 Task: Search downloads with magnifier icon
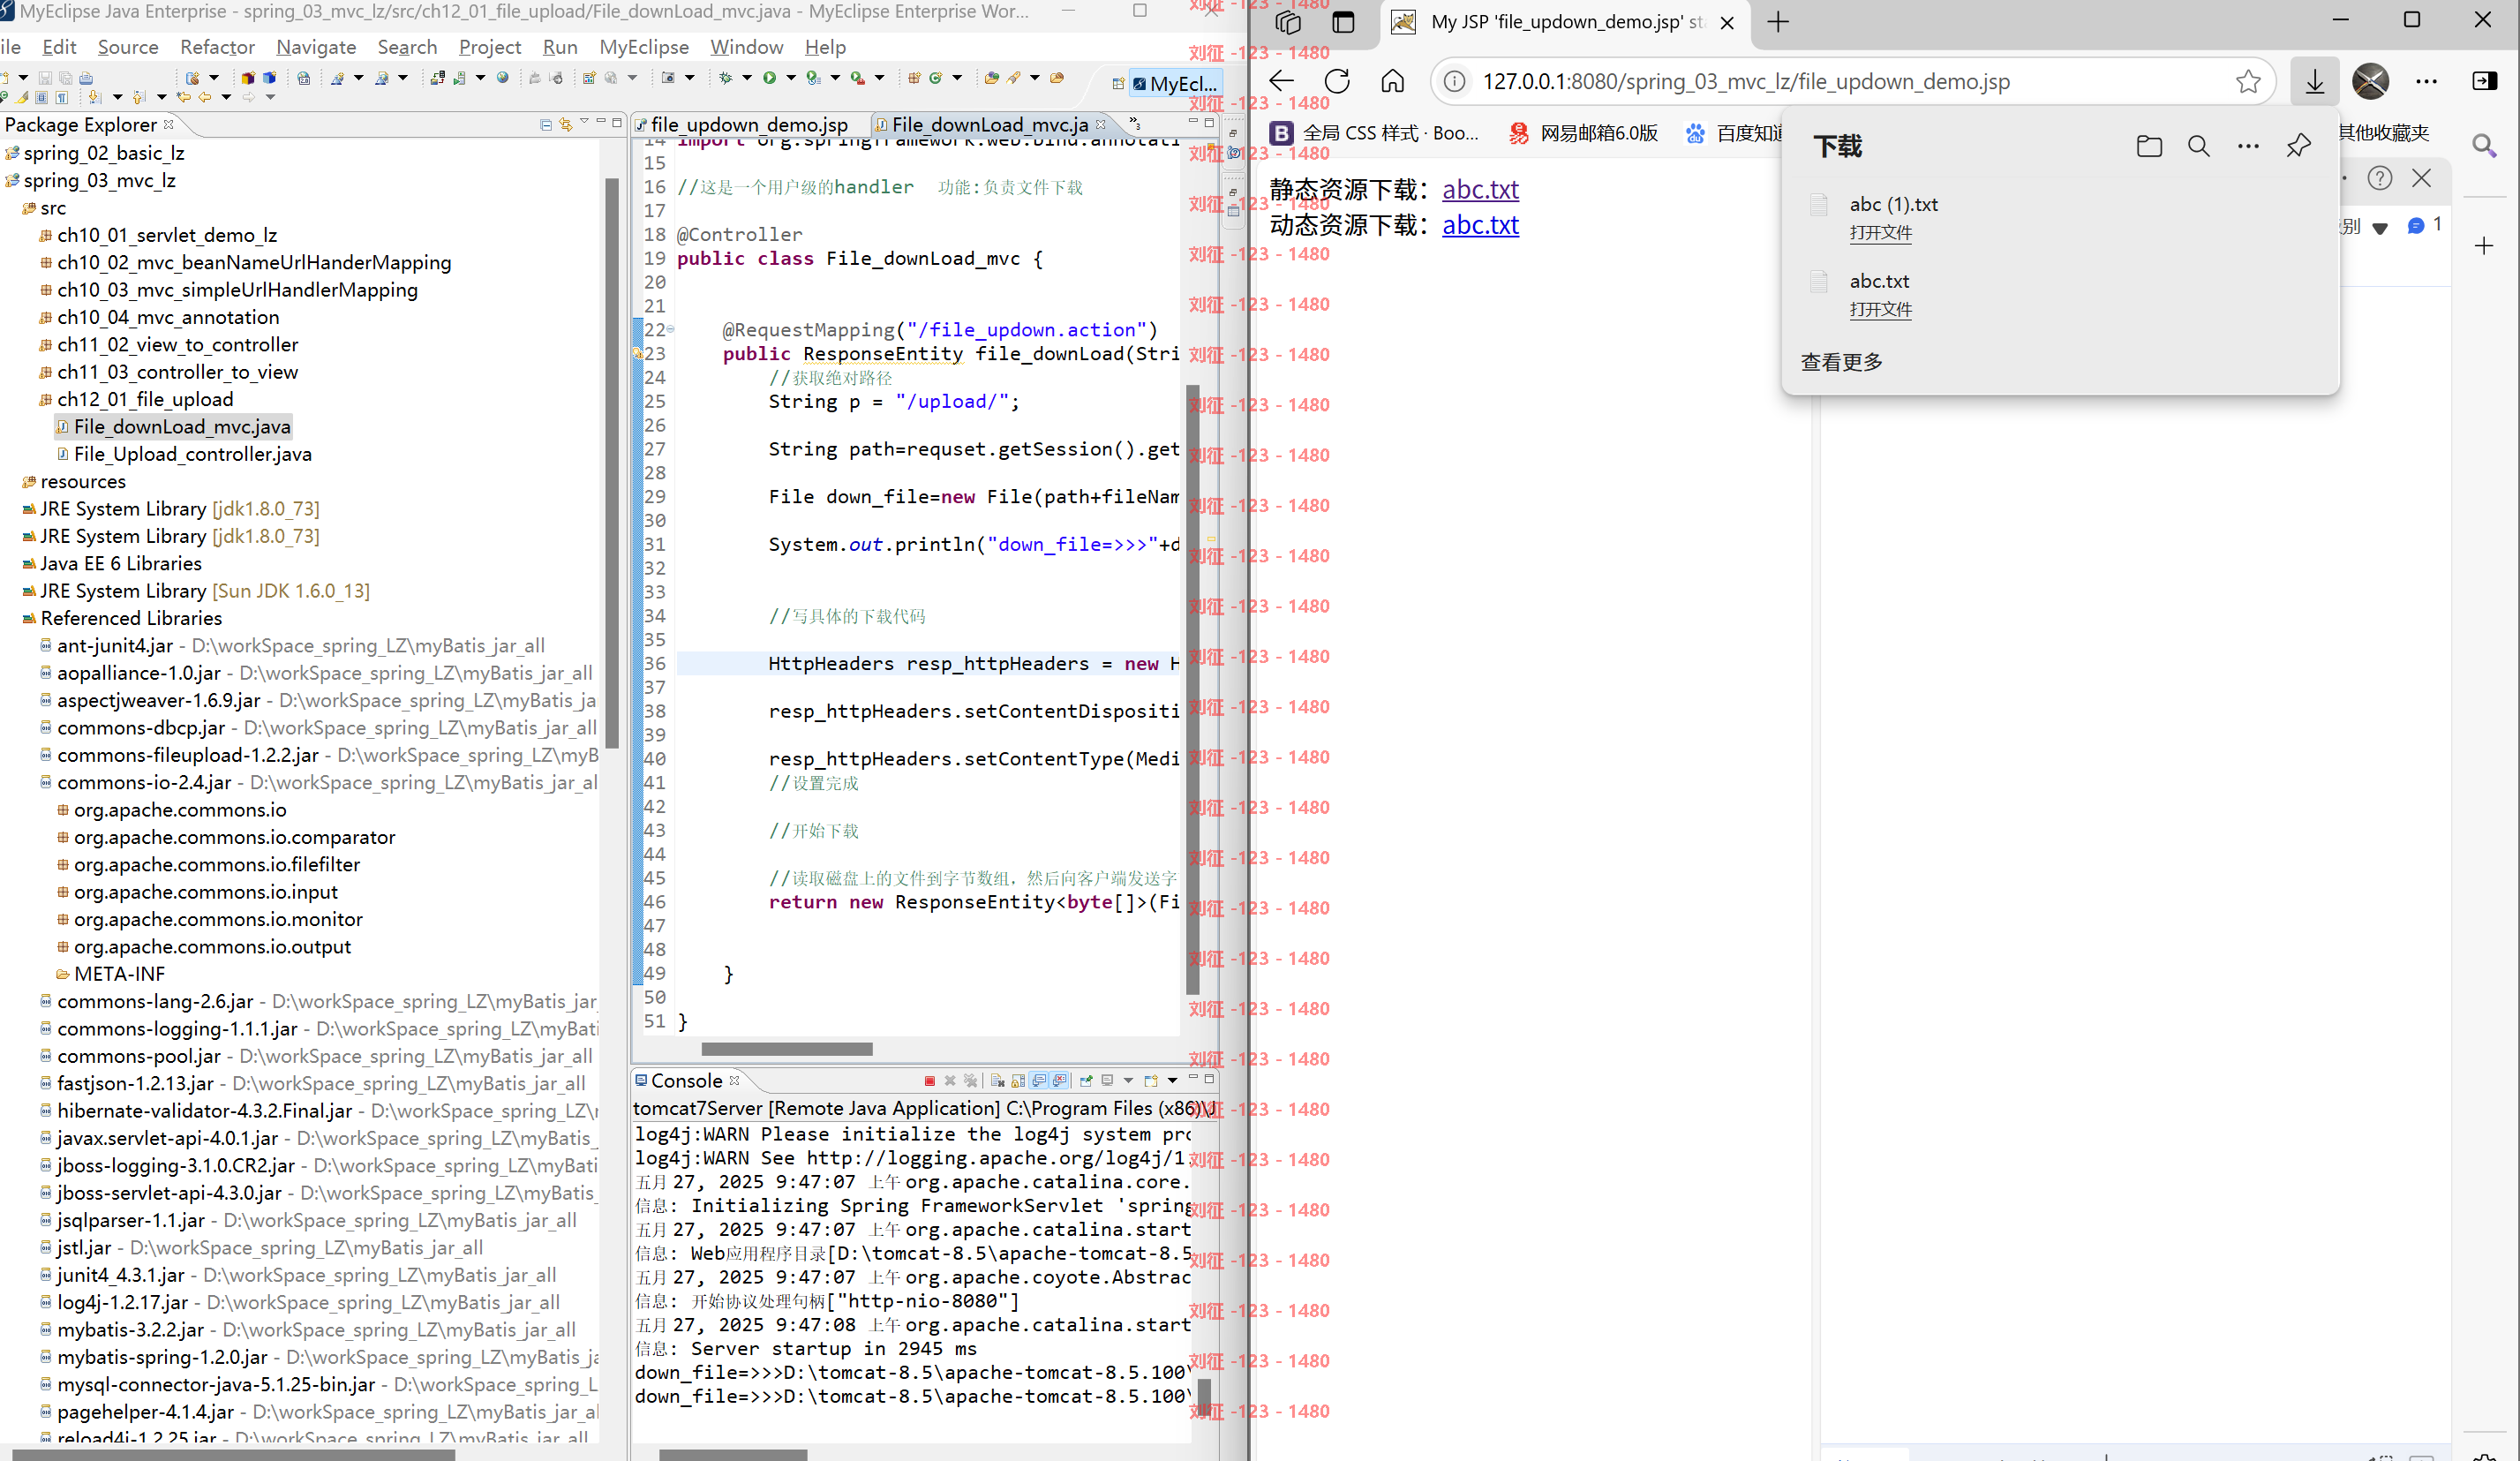coord(2198,146)
